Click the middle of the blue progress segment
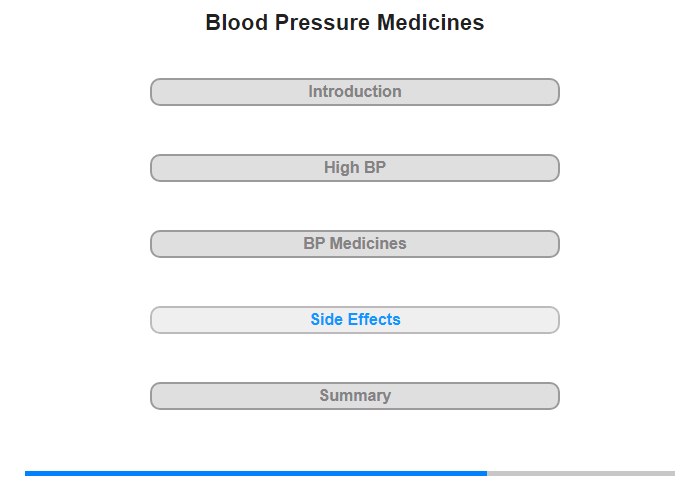 pos(256,473)
